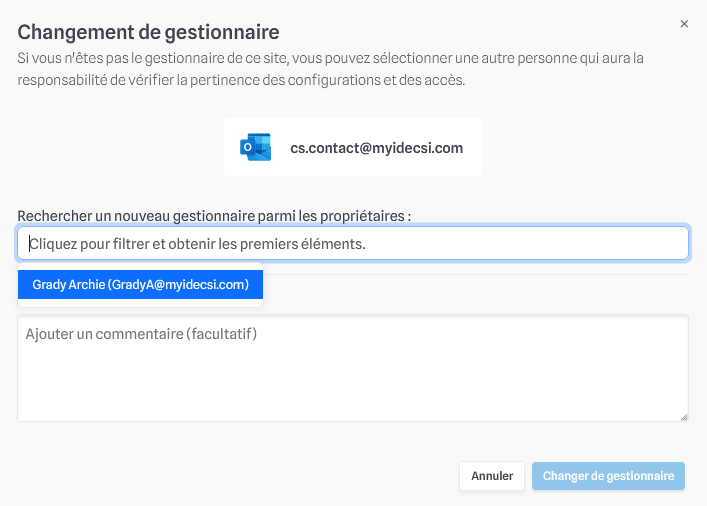Click the Changement de gestionnaire heading
This screenshot has height=506, width=707.
pyautogui.click(x=148, y=32)
